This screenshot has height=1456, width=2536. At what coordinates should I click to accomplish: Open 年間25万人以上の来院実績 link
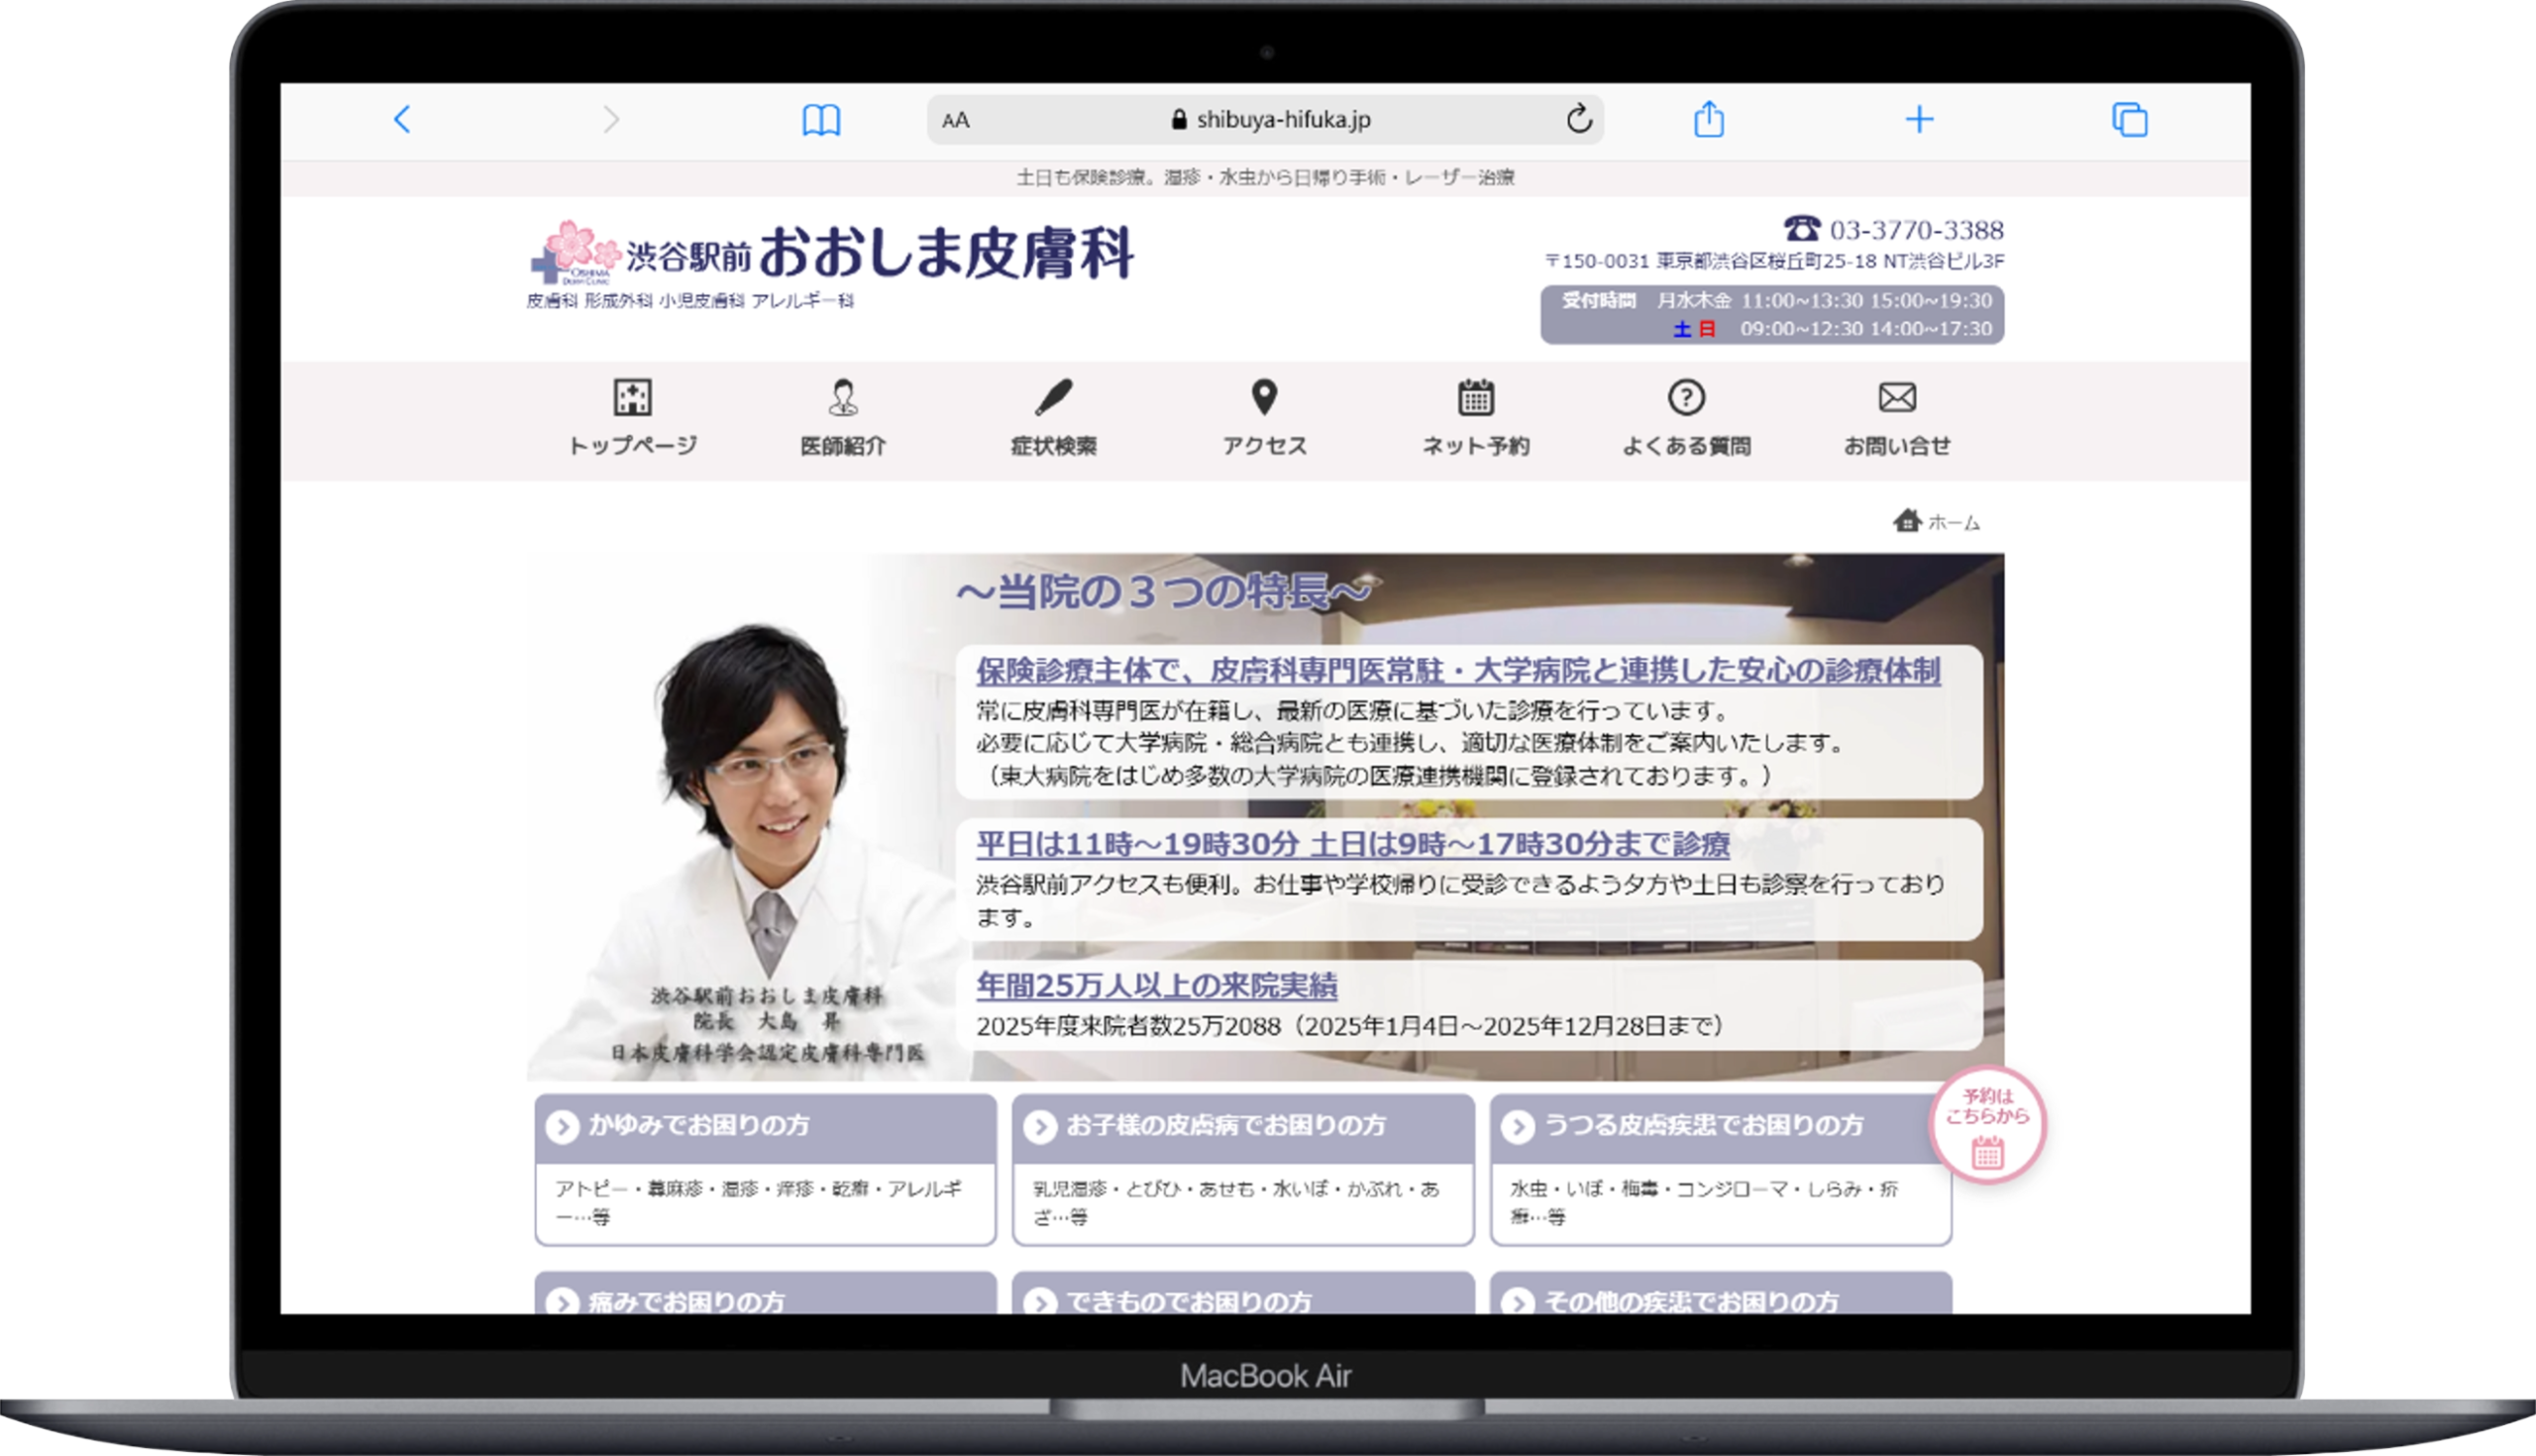pos(1156,986)
